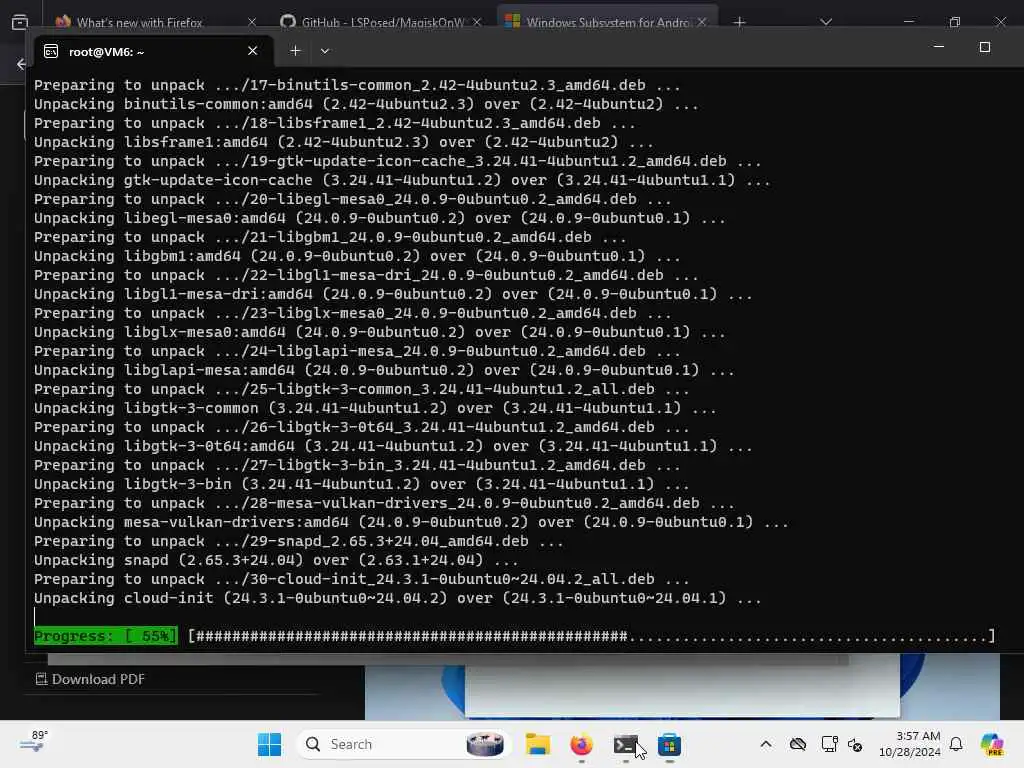
Task: Click the hash-mark progress bar in terminal
Action: point(592,635)
